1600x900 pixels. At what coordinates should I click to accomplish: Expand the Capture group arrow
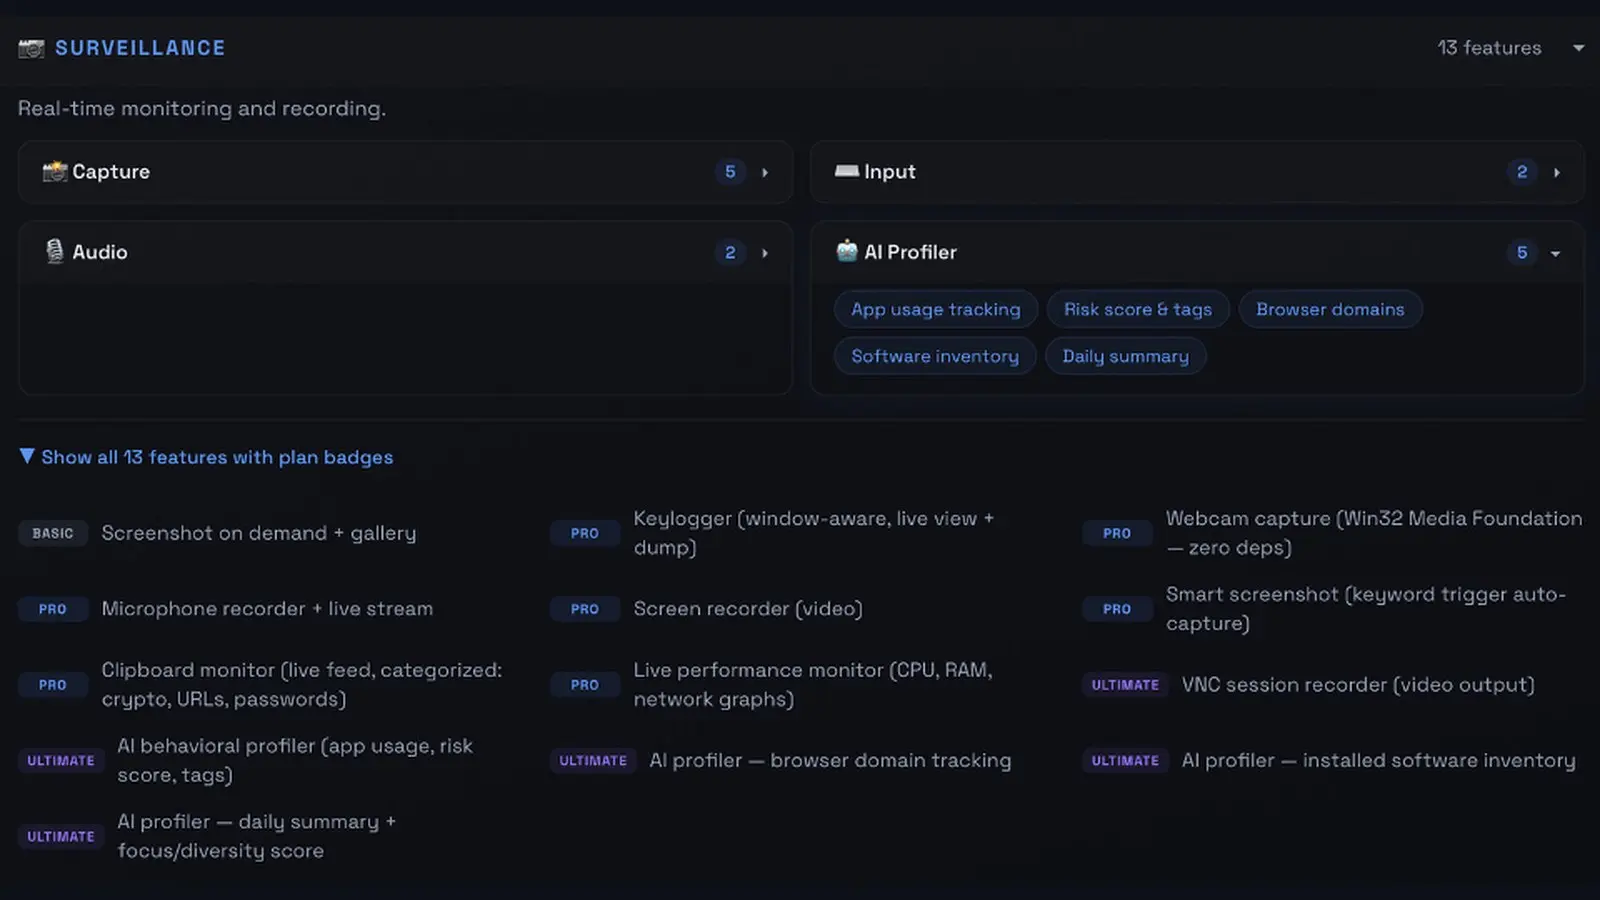[x=765, y=172]
